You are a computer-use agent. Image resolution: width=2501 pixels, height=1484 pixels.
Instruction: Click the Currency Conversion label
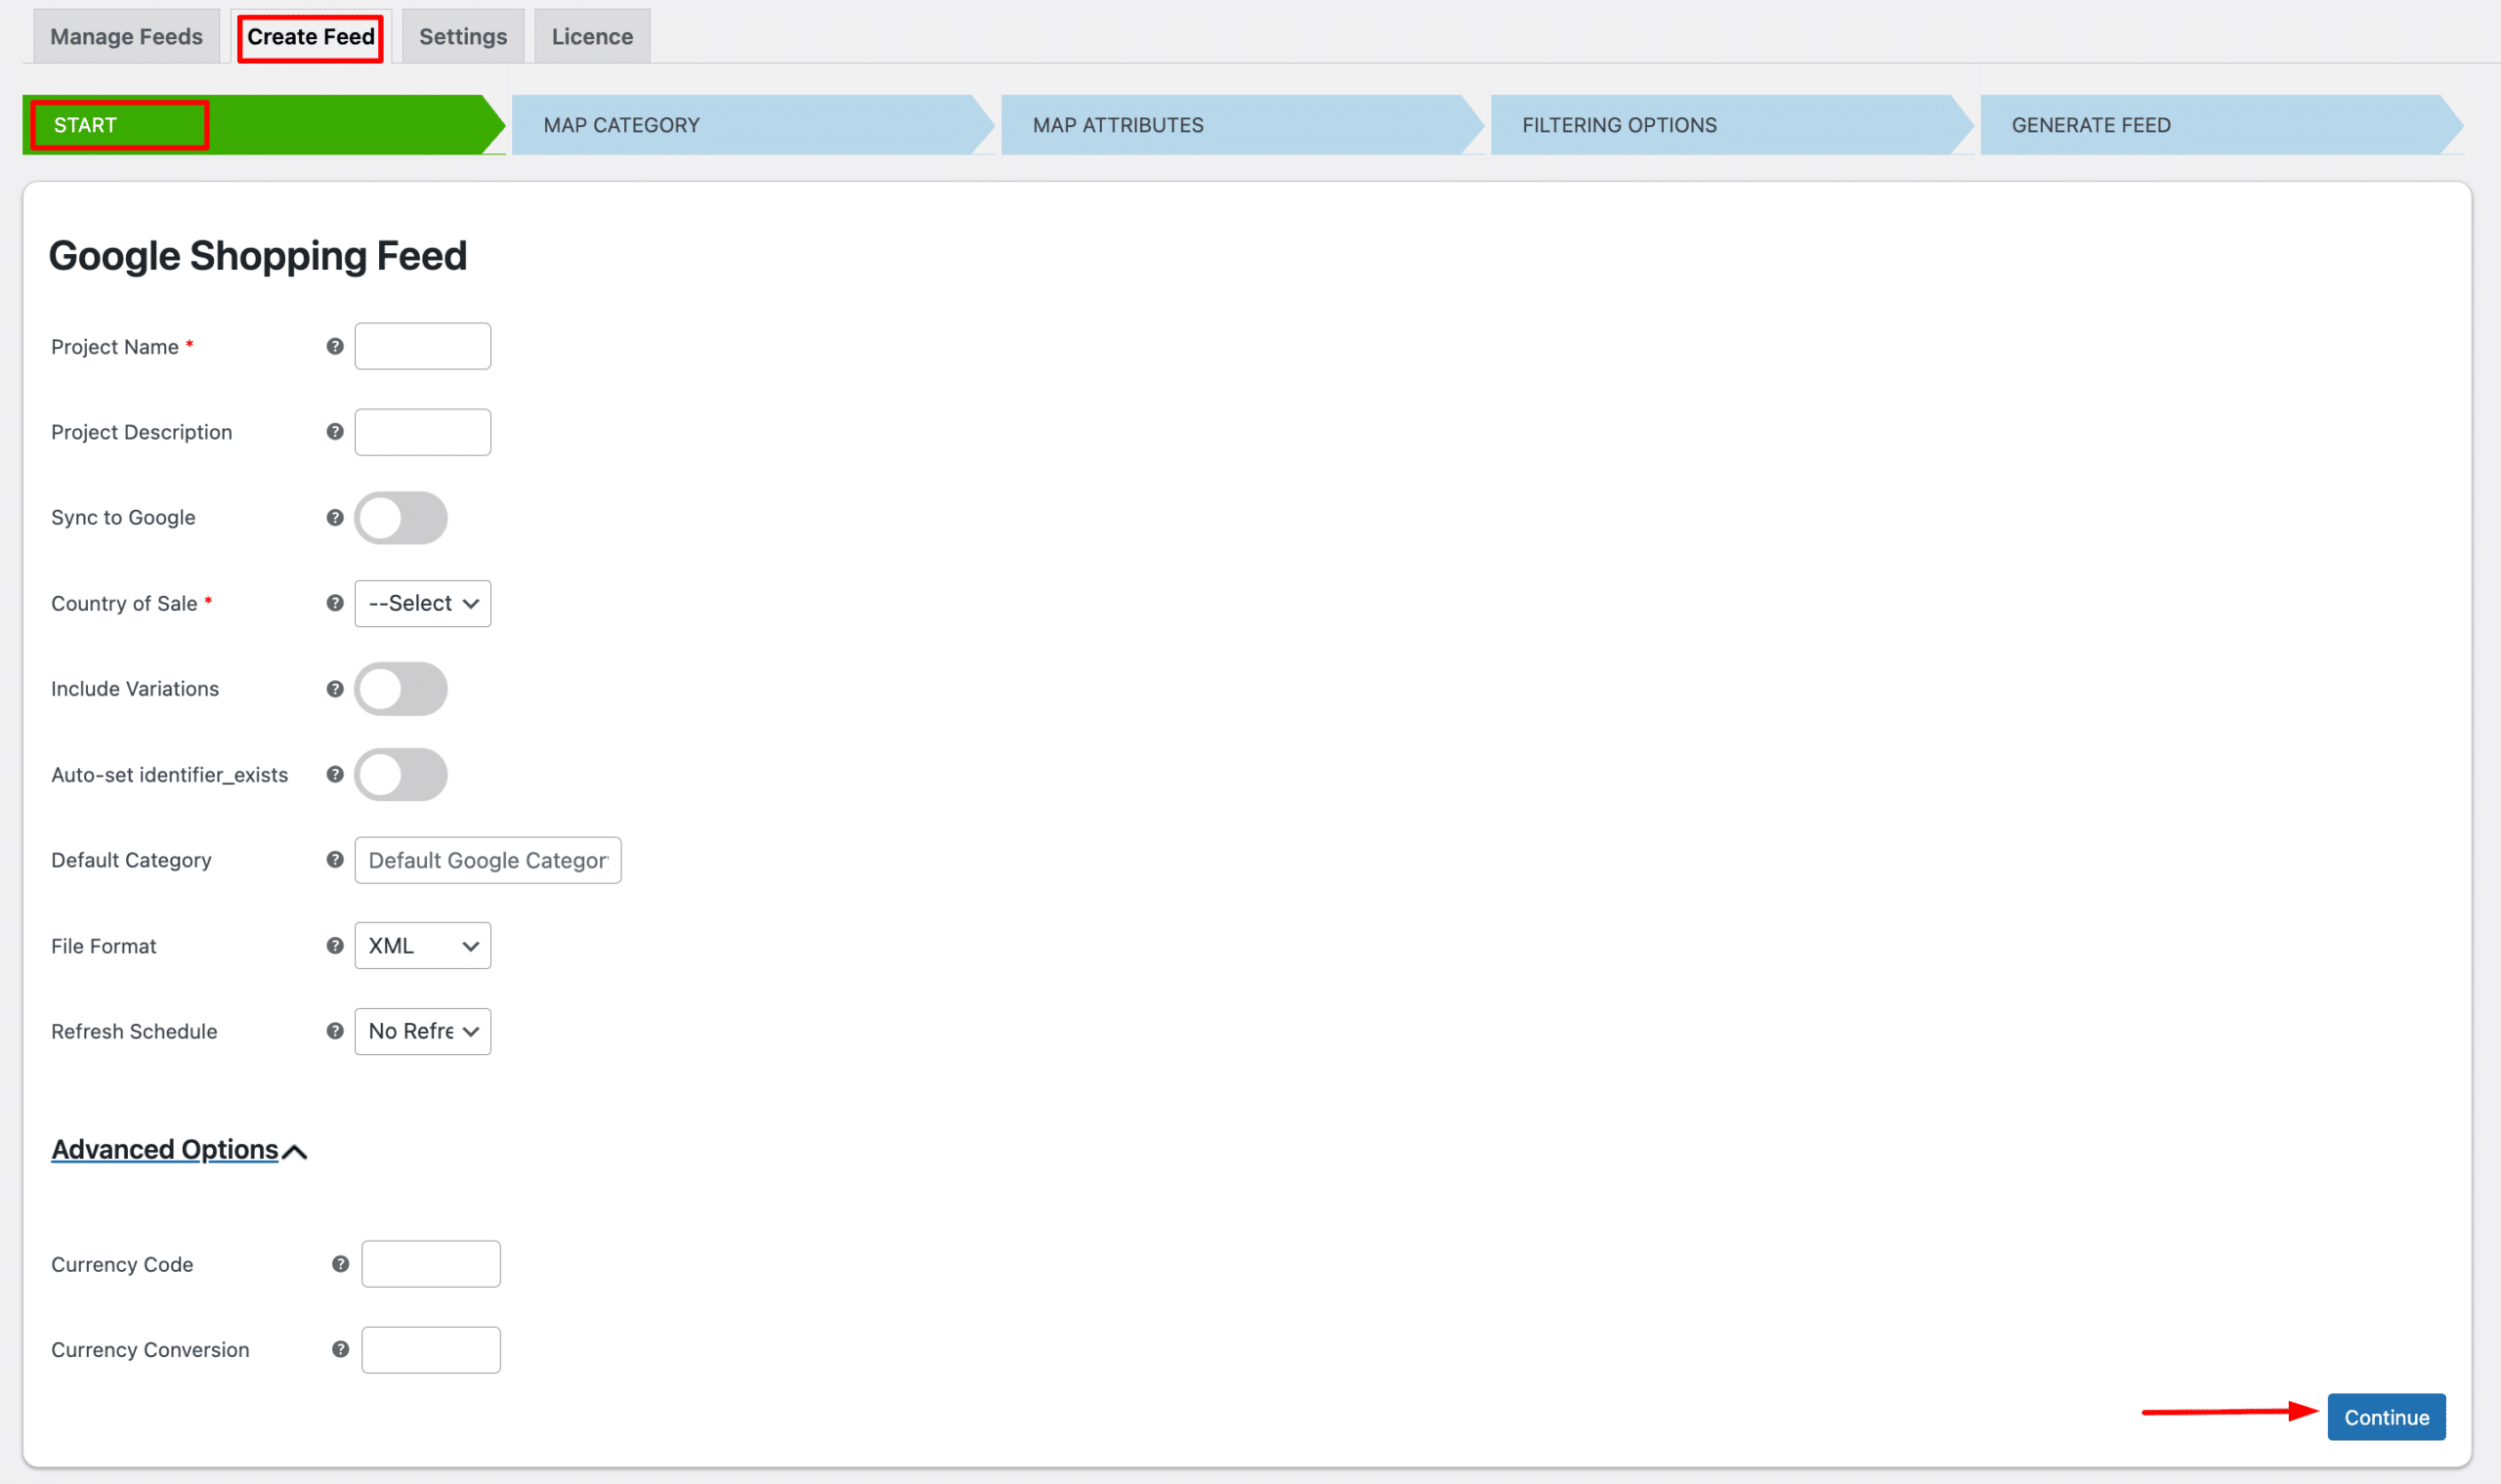click(150, 1350)
